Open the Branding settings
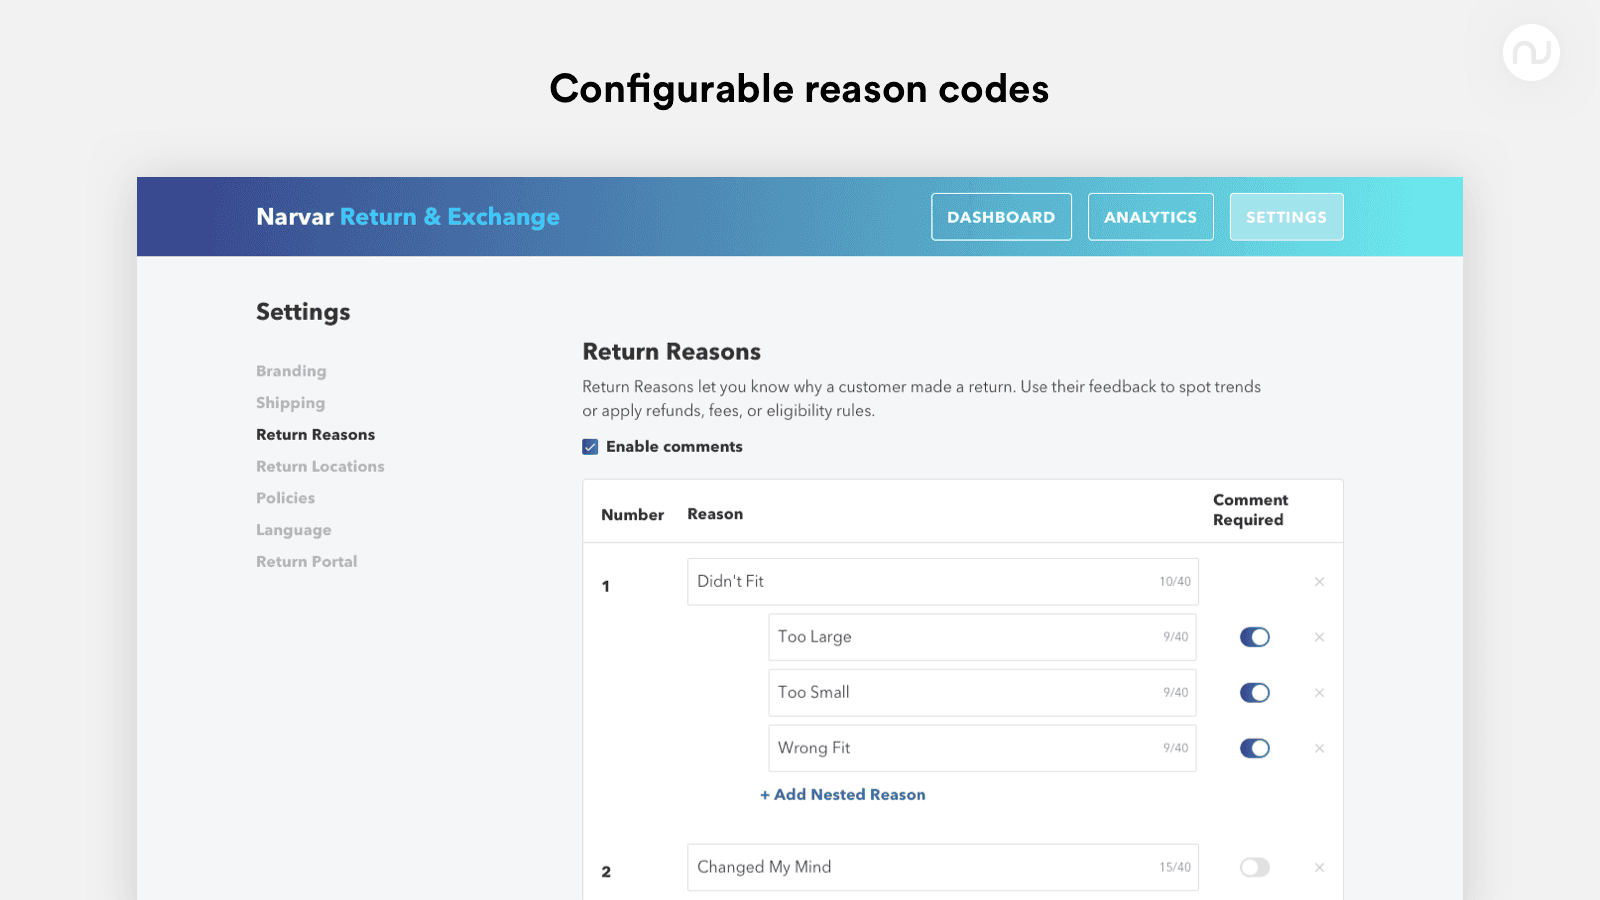 tap(290, 370)
